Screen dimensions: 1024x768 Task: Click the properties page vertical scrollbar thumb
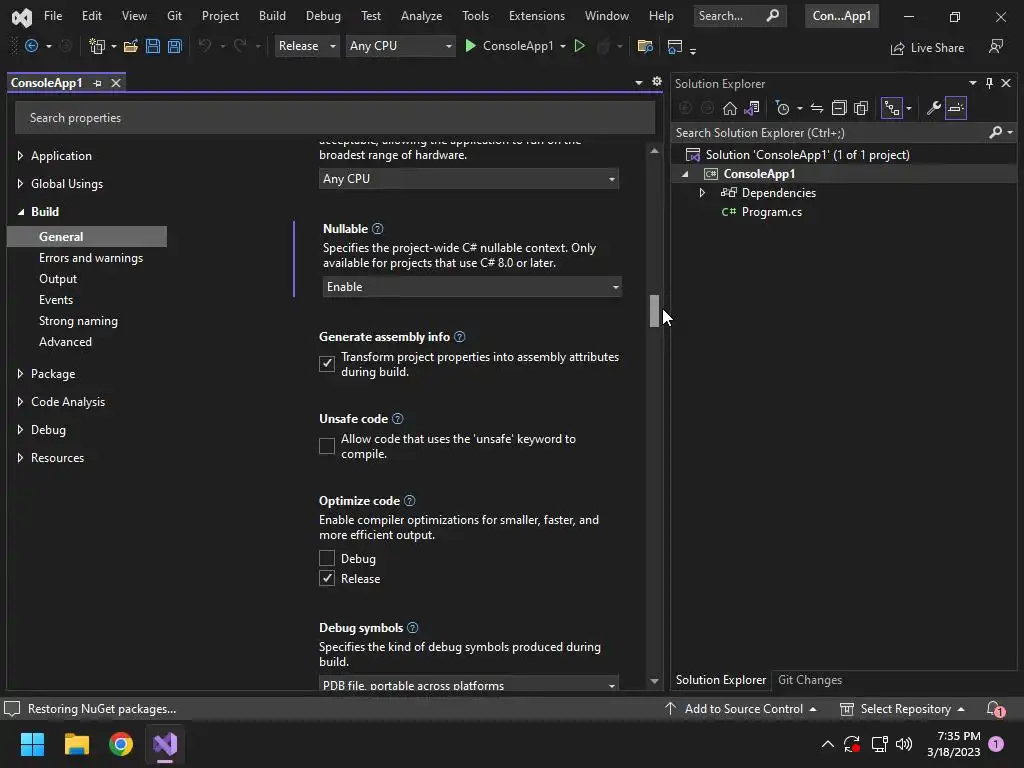[x=654, y=311]
